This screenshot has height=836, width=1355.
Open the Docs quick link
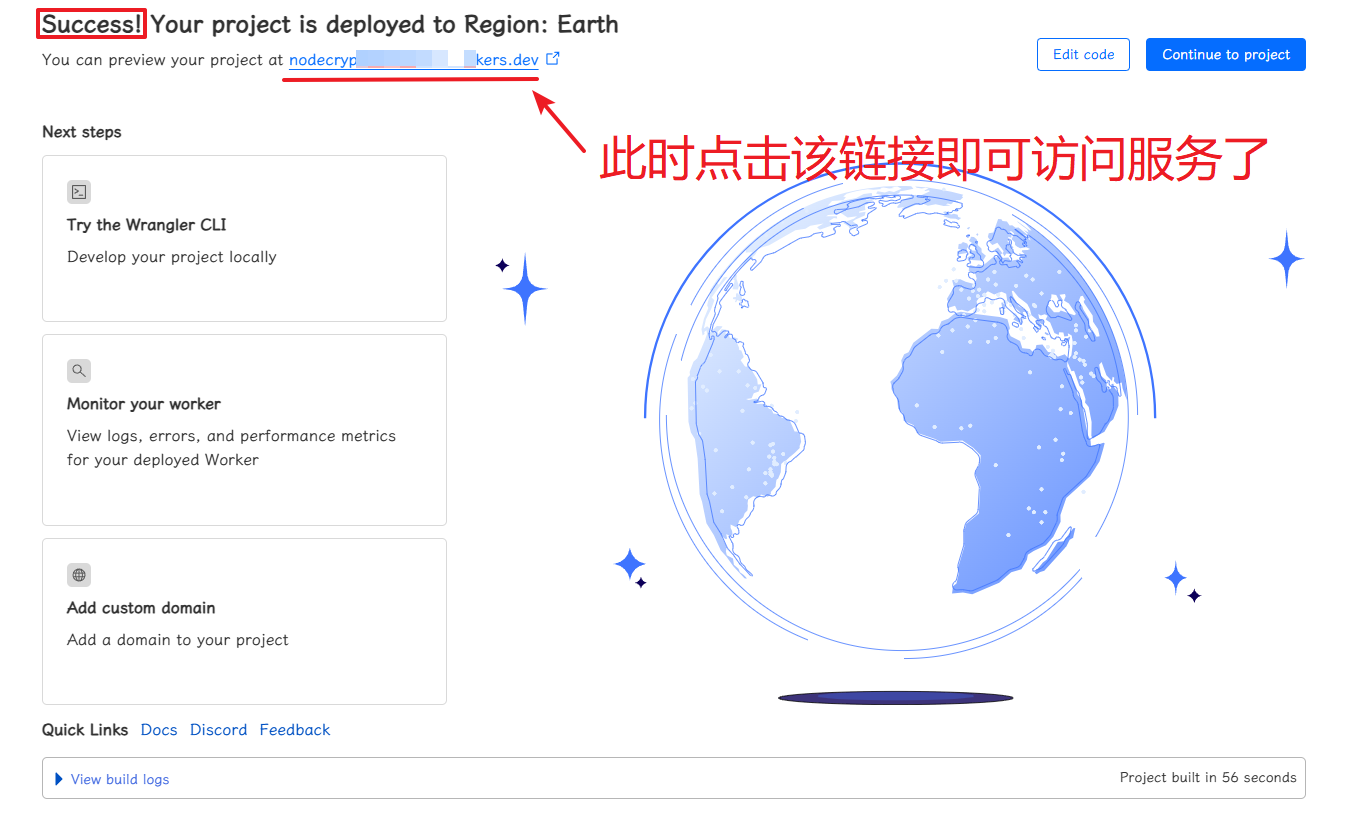159,730
